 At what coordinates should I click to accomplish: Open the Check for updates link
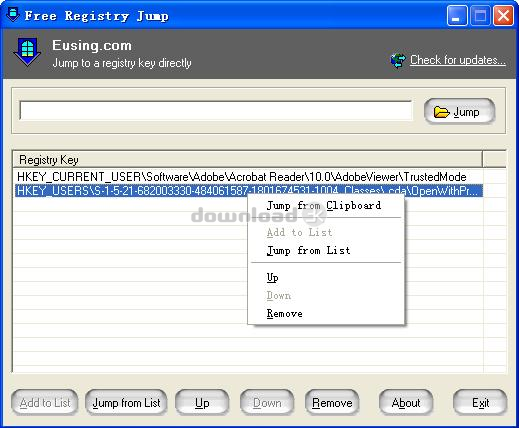tap(458, 60)
